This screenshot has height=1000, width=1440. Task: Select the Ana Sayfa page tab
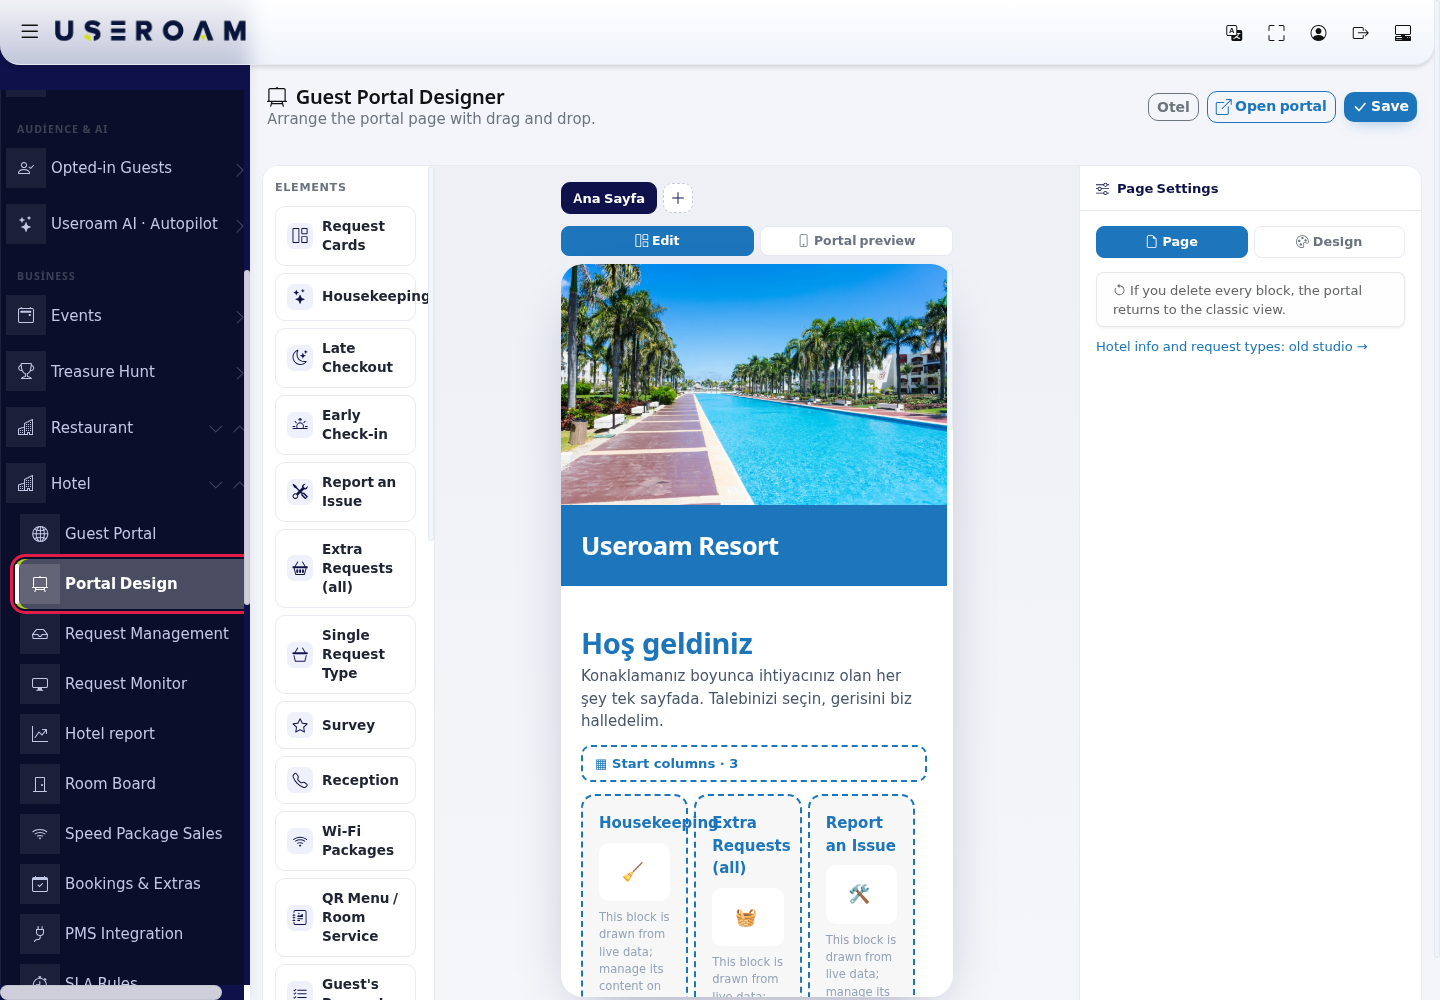point(609,198)
